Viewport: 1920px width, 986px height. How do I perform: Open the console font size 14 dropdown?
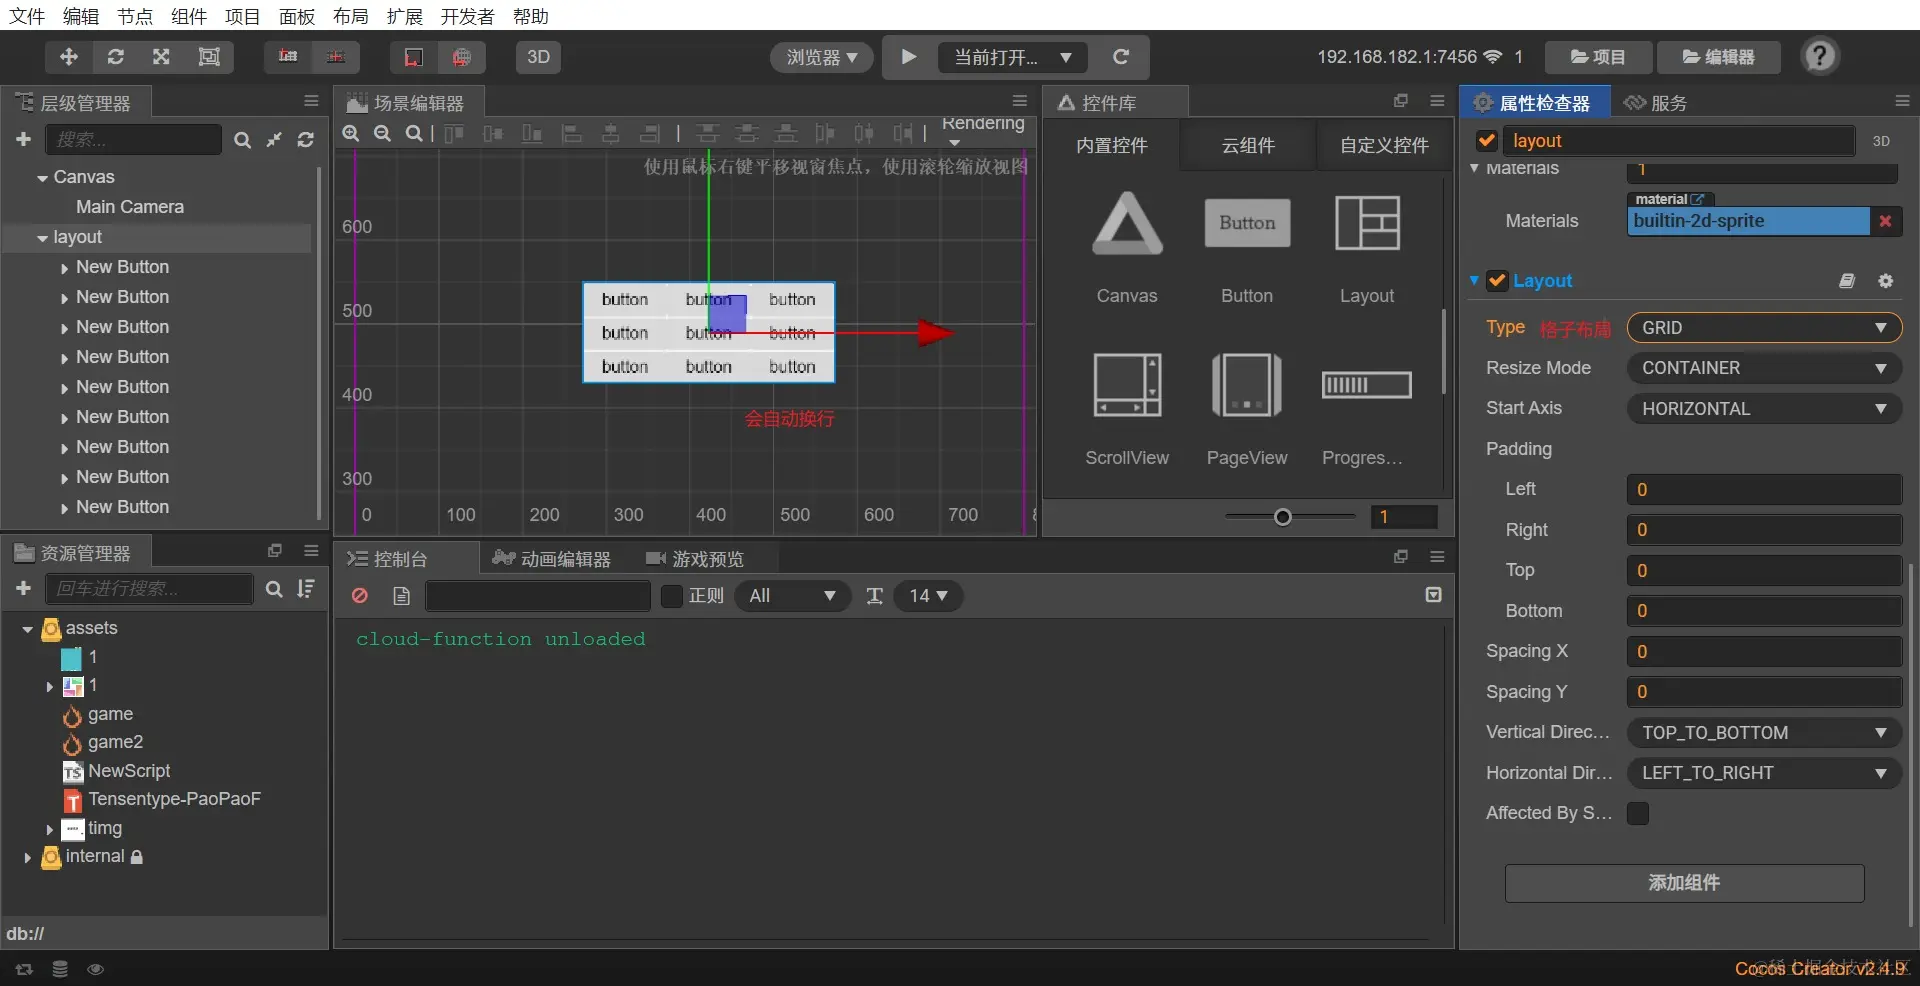click(928, 596)
